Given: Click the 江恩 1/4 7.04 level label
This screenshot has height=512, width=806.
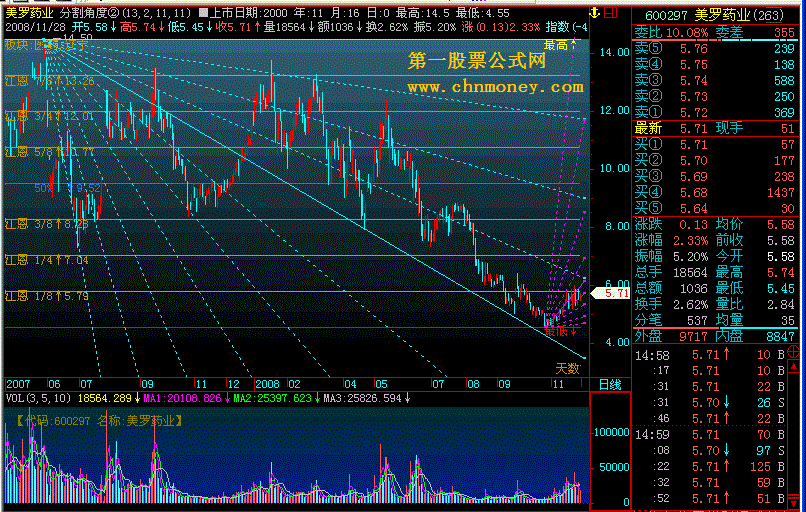Looking at the screenshot, I should pyautogui.click(x=47, y=260).
